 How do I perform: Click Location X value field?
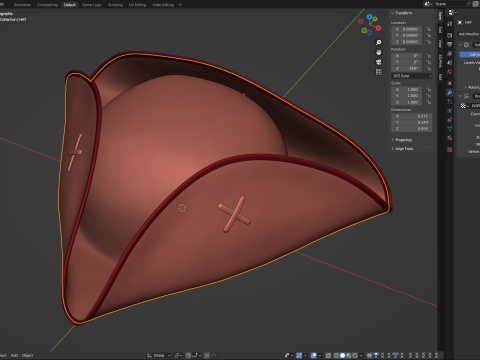[406, 29]
